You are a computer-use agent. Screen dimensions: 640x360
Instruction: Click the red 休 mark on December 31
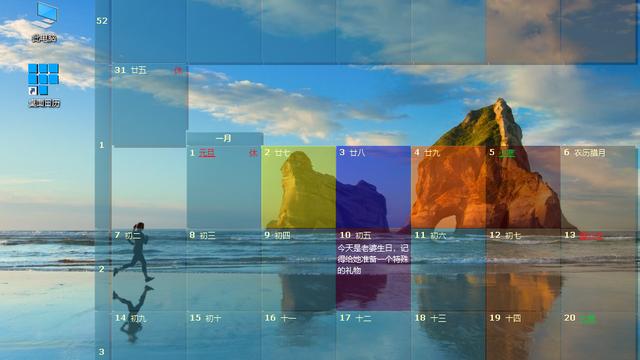[178, 70]
